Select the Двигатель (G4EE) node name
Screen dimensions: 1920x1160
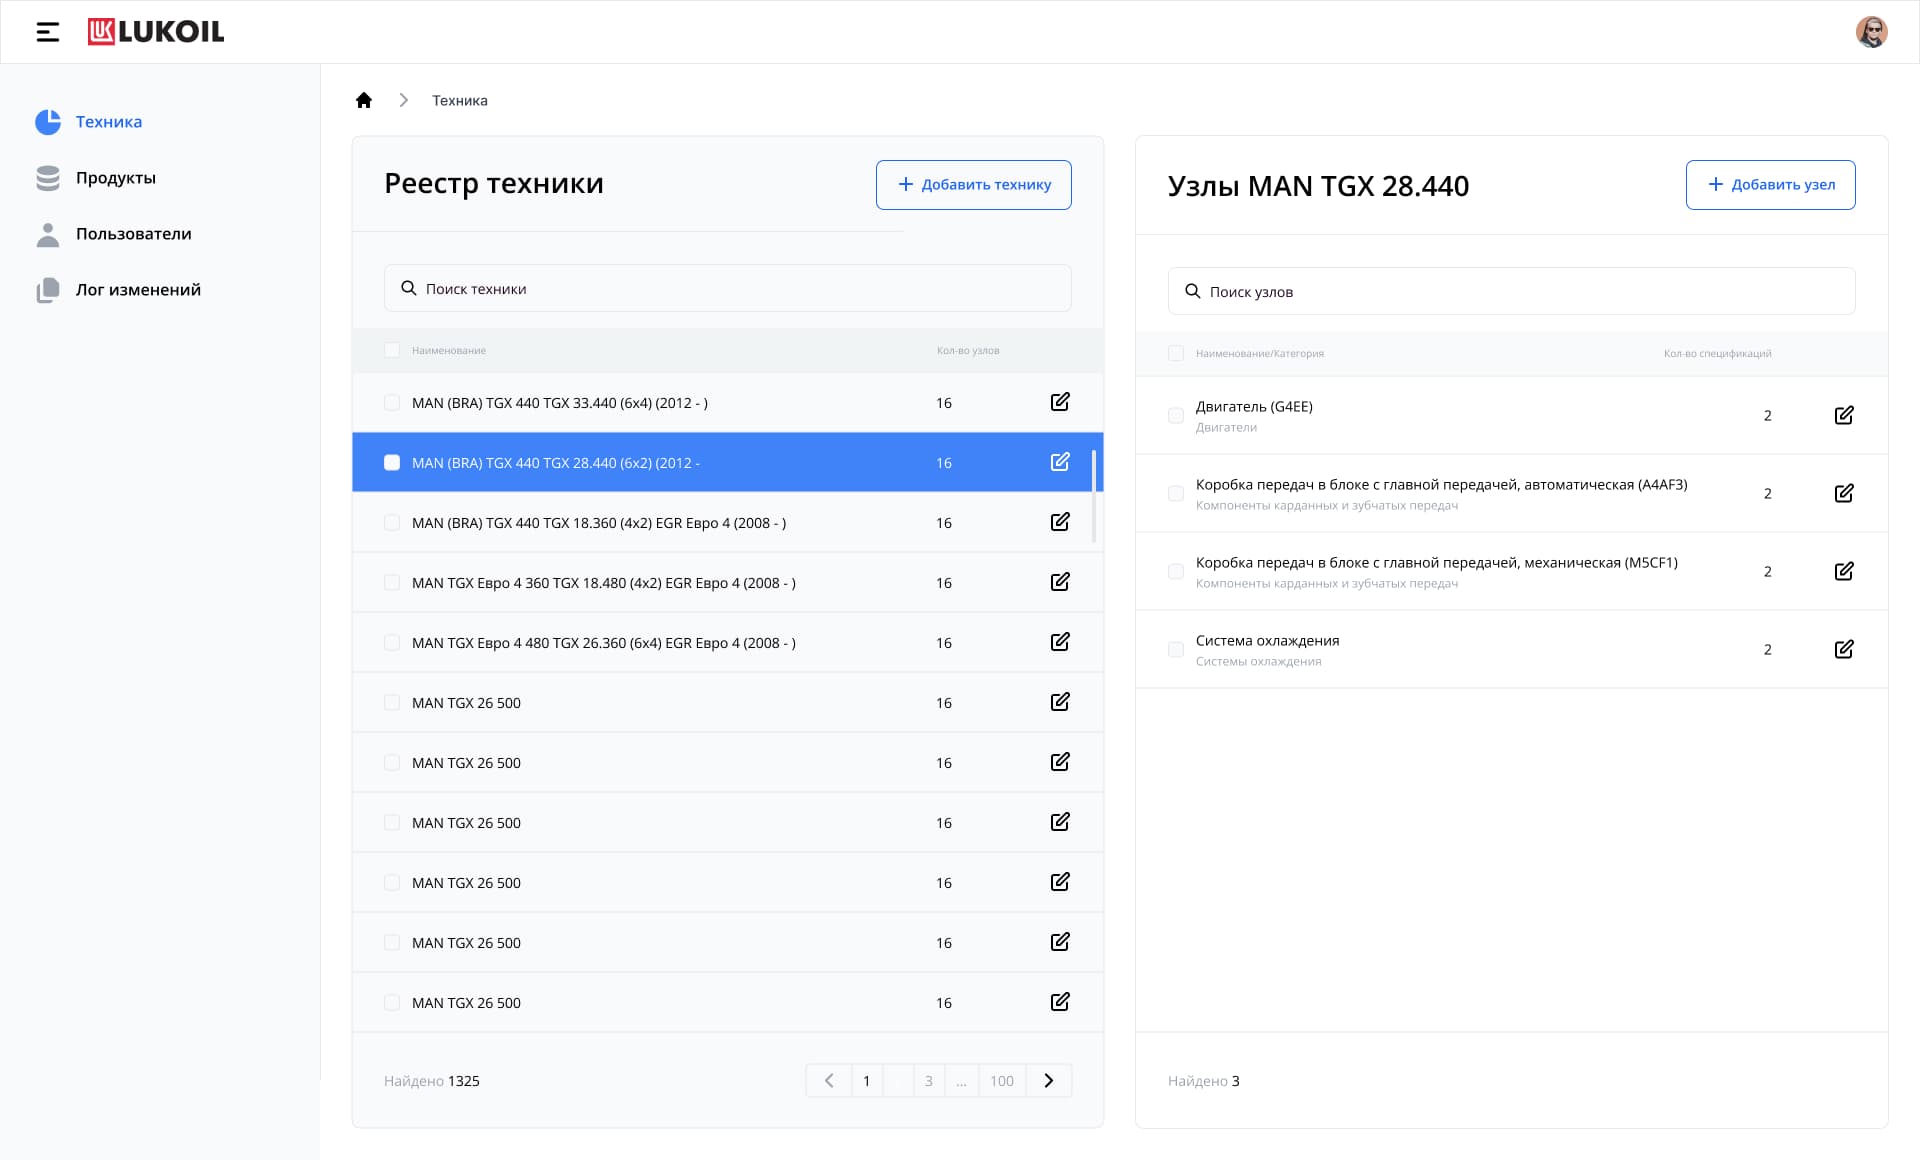pyautogui.click(x=1254, y=406)
